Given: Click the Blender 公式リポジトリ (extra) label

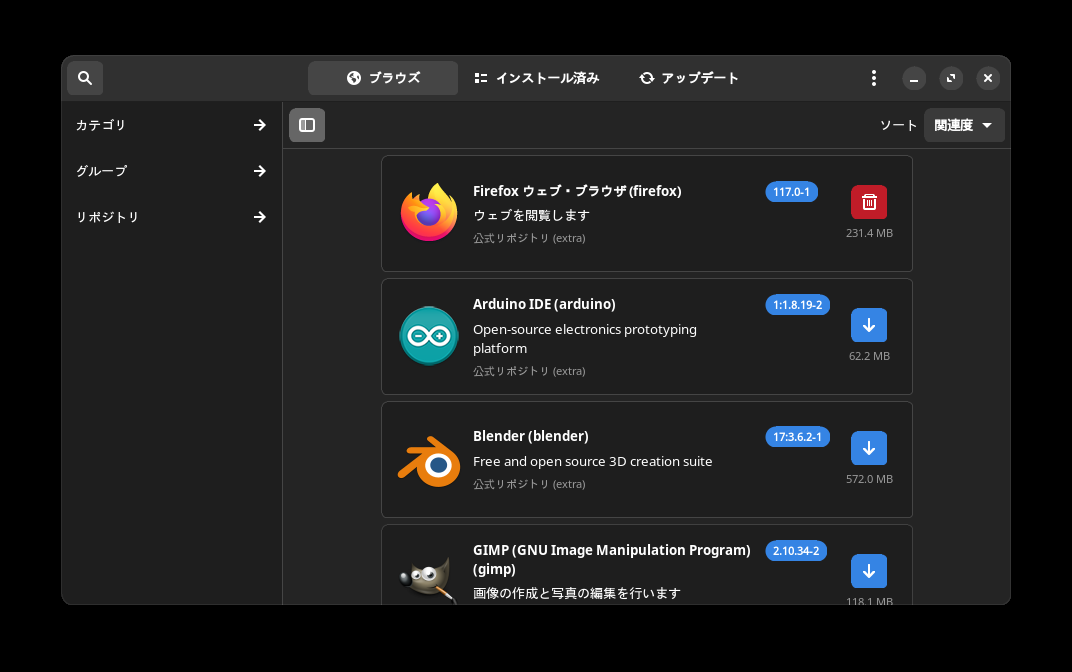Looking at the screenshot, I should [x=529, y=484].
